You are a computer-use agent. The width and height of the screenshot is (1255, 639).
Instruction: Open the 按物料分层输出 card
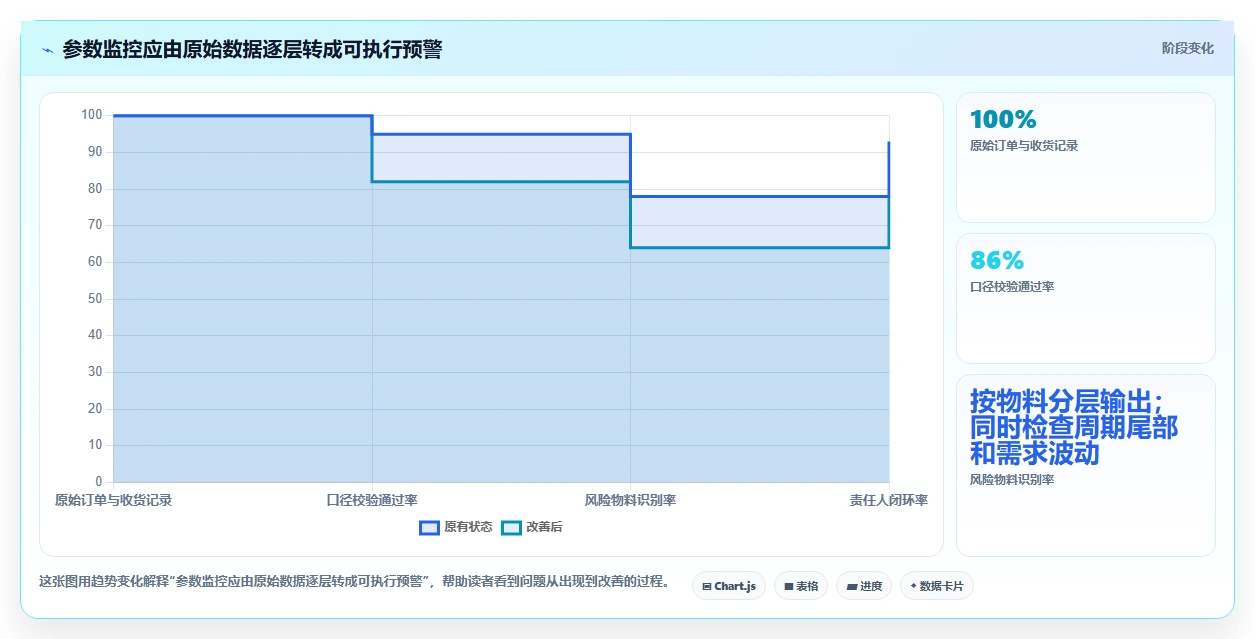(x=1086, y=465)
